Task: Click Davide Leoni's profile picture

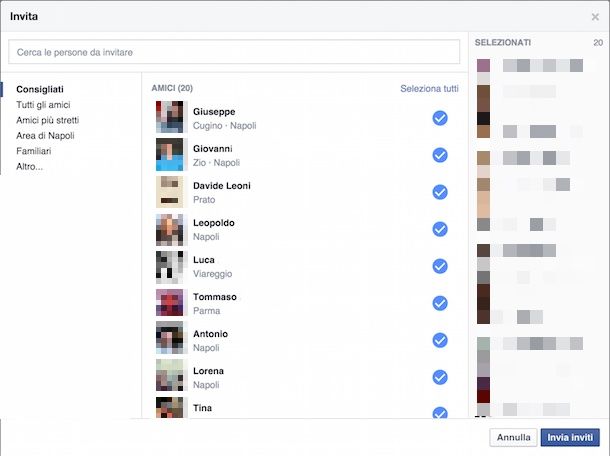Action: click(x=170, y=191)
